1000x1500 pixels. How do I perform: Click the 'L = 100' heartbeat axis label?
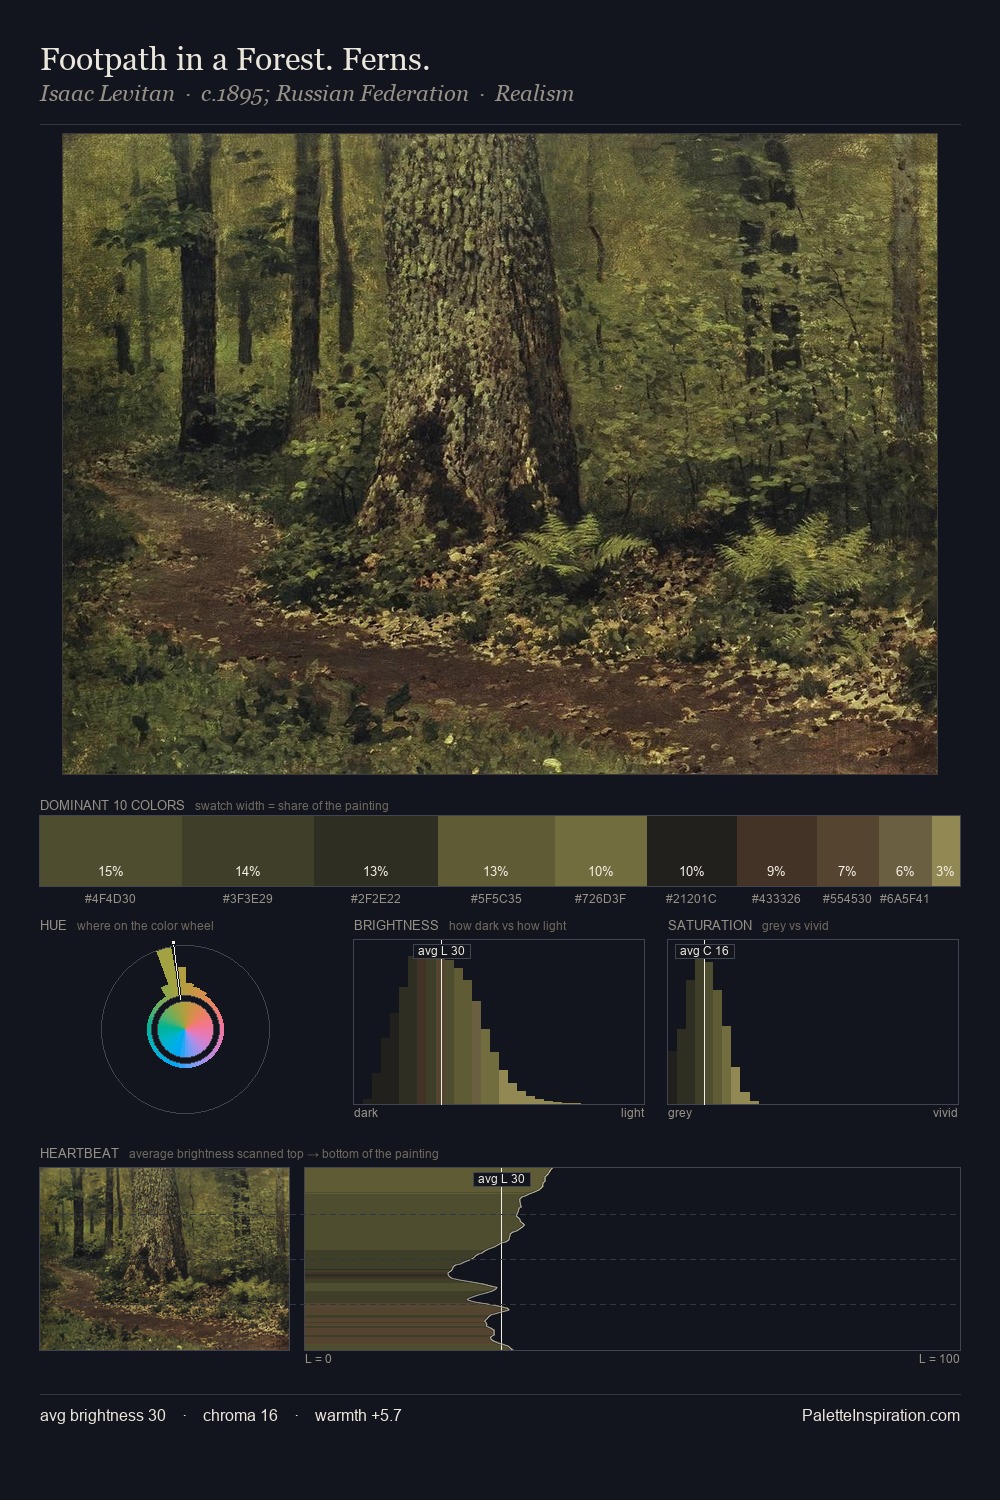(x=939, y=1359)
